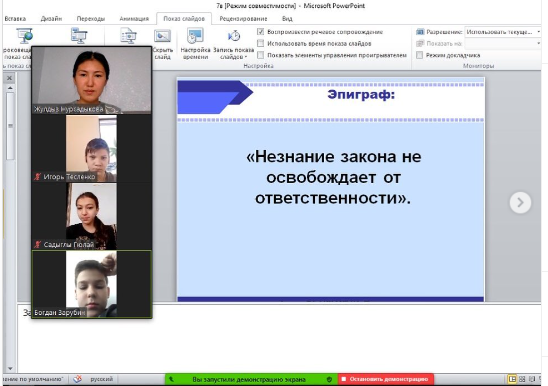
Task: Enable the use slide timings checkbox
Action: (260, 43)
